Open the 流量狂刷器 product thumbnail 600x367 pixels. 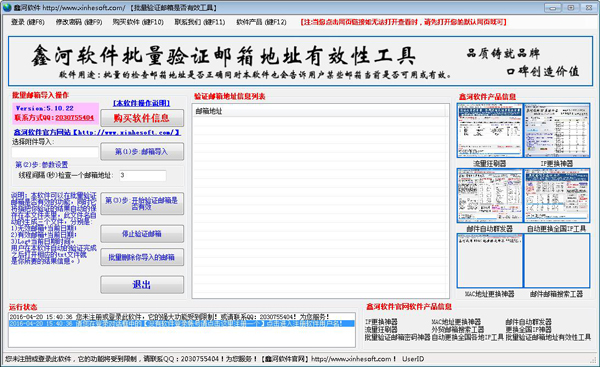click(489, 130)
